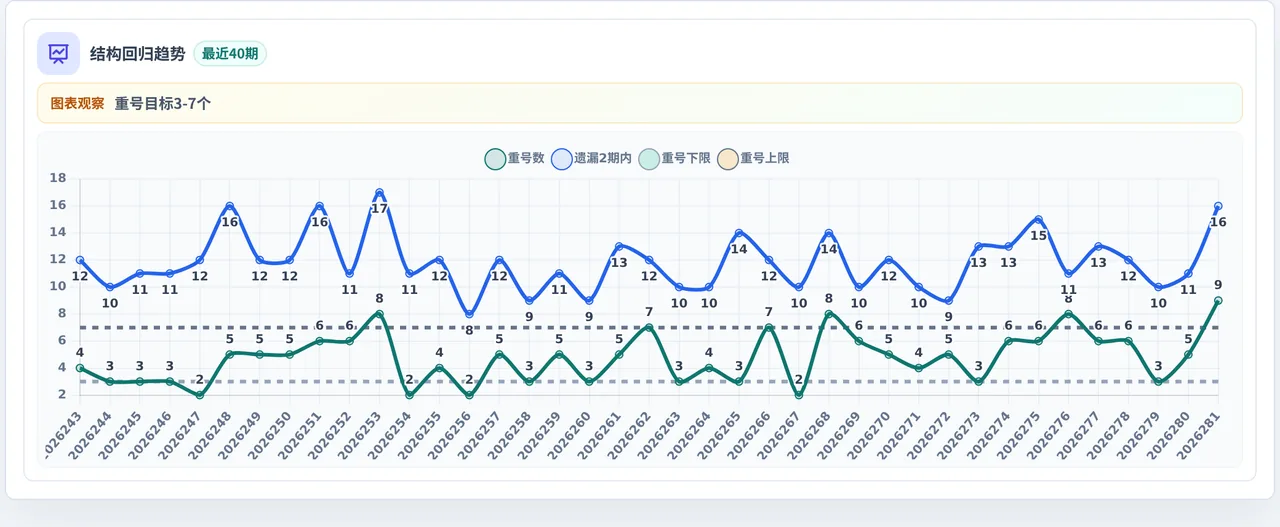
Task: Click the green swatch next to 重号数
Action: tap(495, 158)
